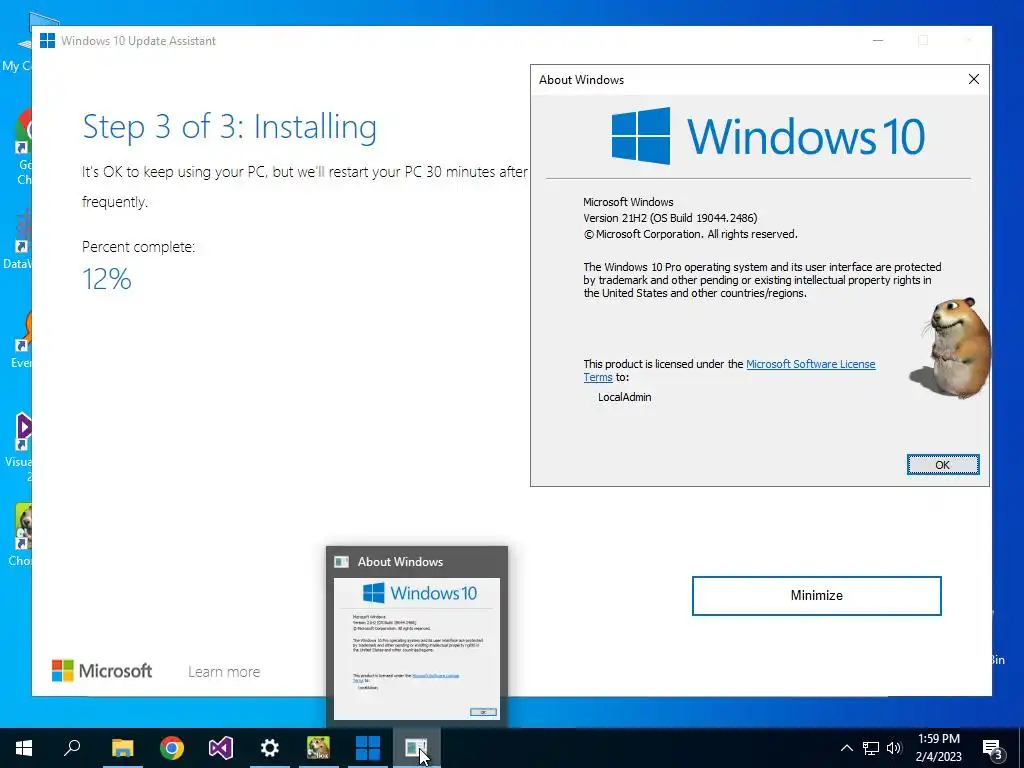The width and height of the screenshot is (1024, 768).
Task: Open the volume speaker tray icon
Action: [x=894, y=748]
